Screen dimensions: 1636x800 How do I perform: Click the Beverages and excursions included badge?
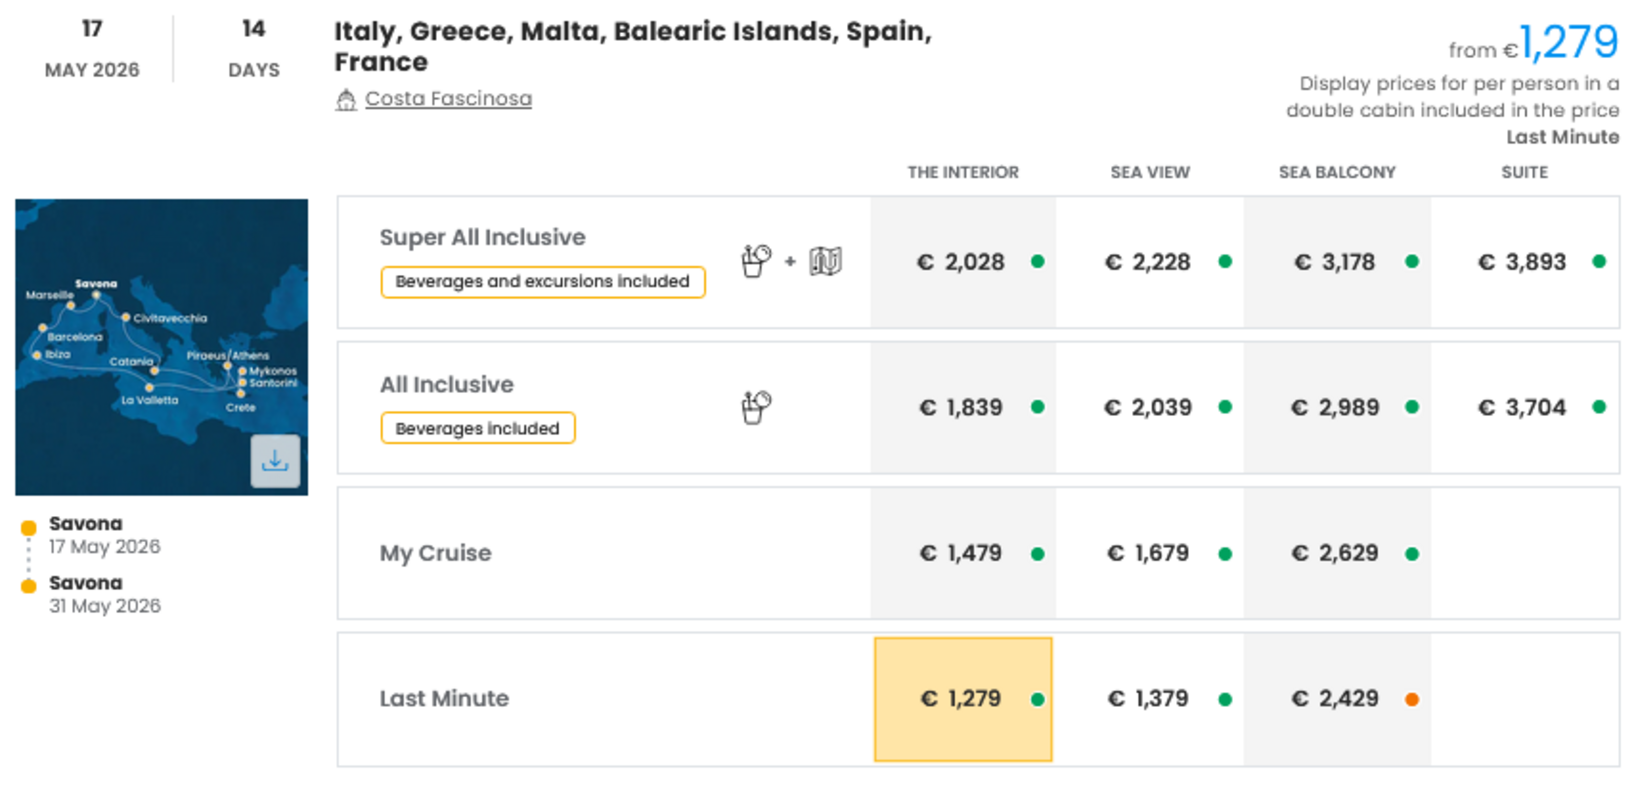[542, 282]
